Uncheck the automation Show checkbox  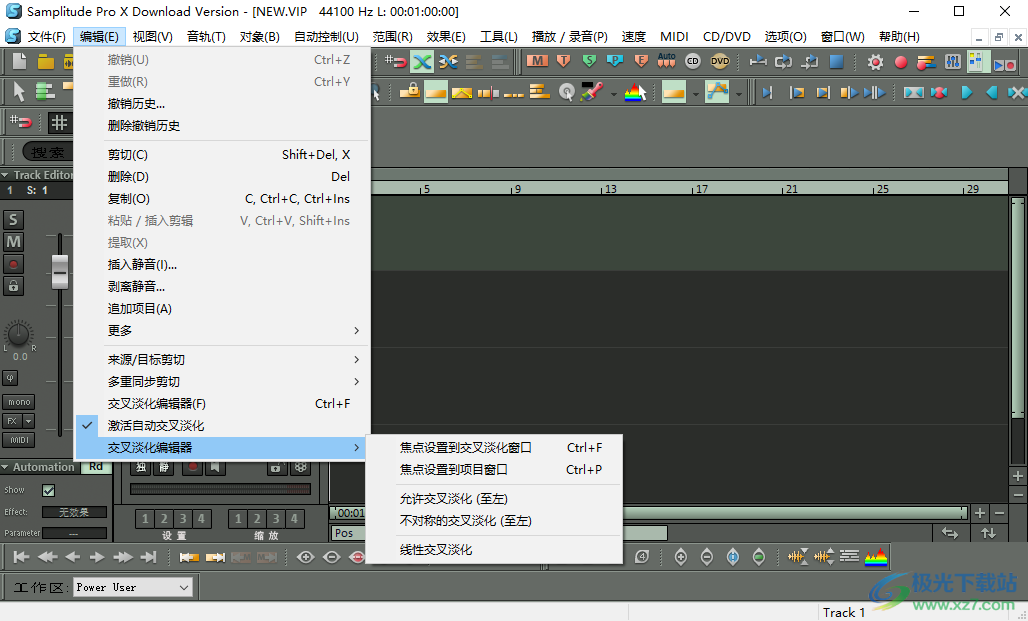click(49, 490)
